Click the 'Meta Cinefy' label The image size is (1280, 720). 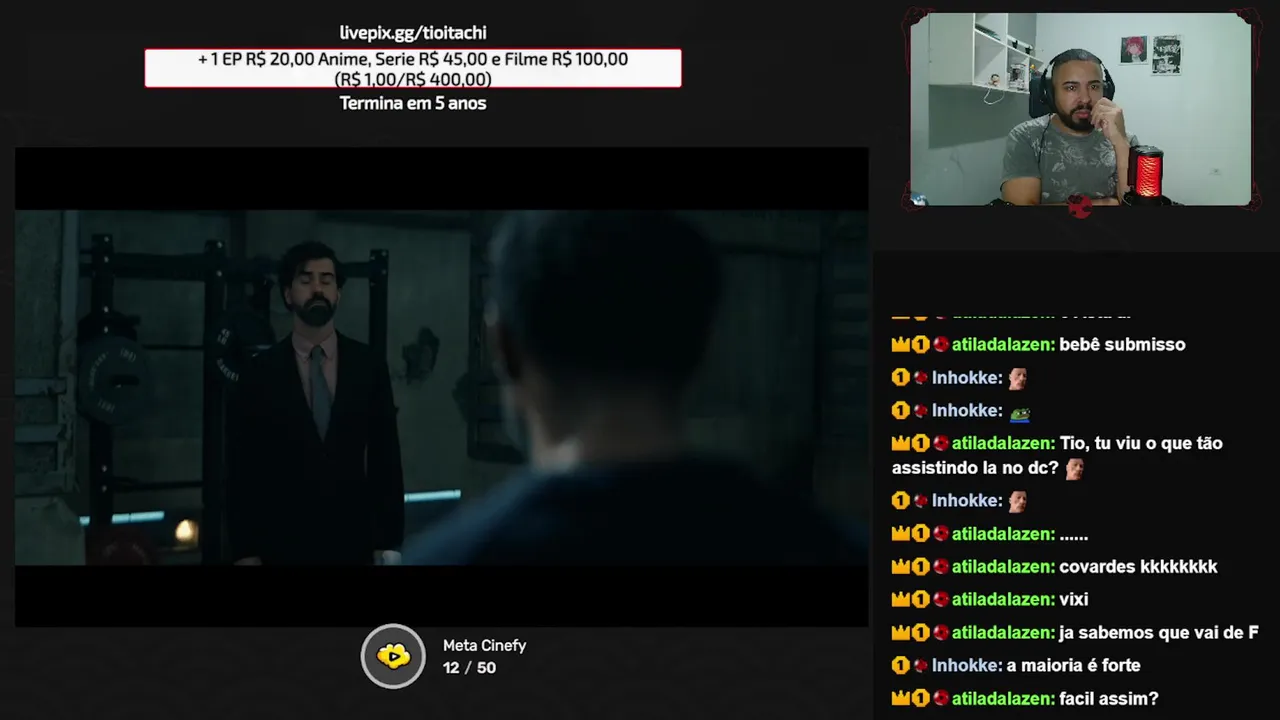(x=485, y=646)
